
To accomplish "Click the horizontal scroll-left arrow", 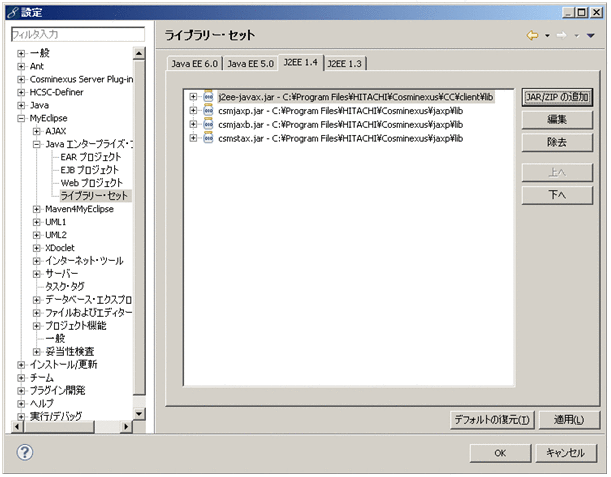I will tap(17, 426).
